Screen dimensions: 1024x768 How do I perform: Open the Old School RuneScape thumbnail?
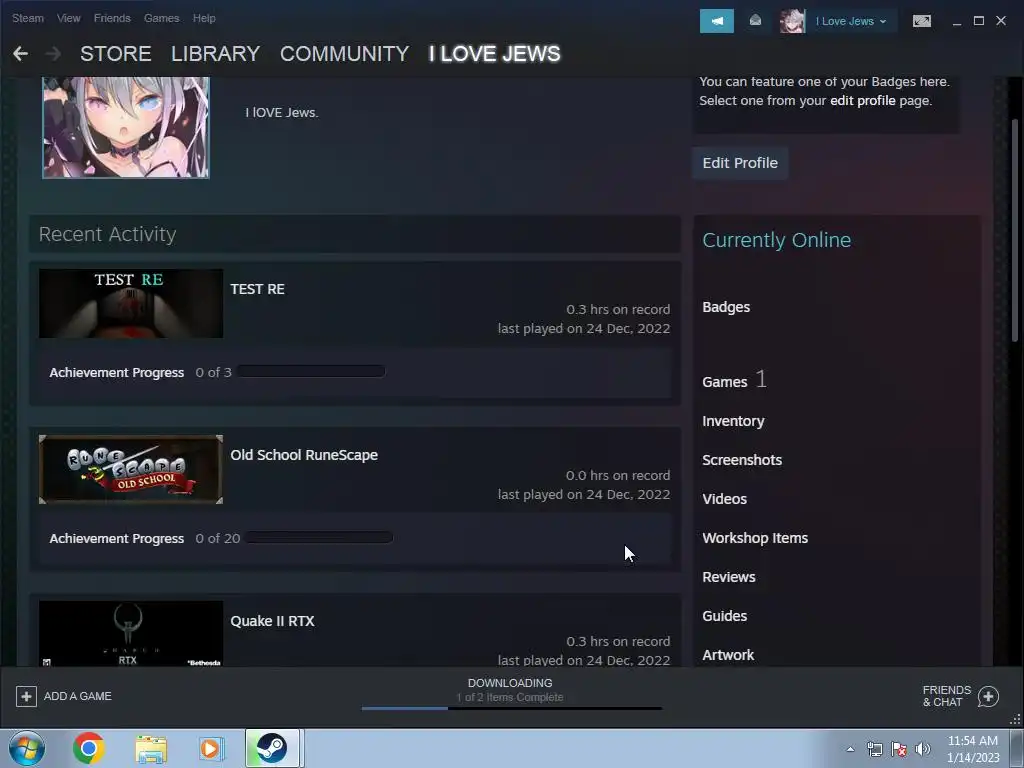[x=131, y=470]
